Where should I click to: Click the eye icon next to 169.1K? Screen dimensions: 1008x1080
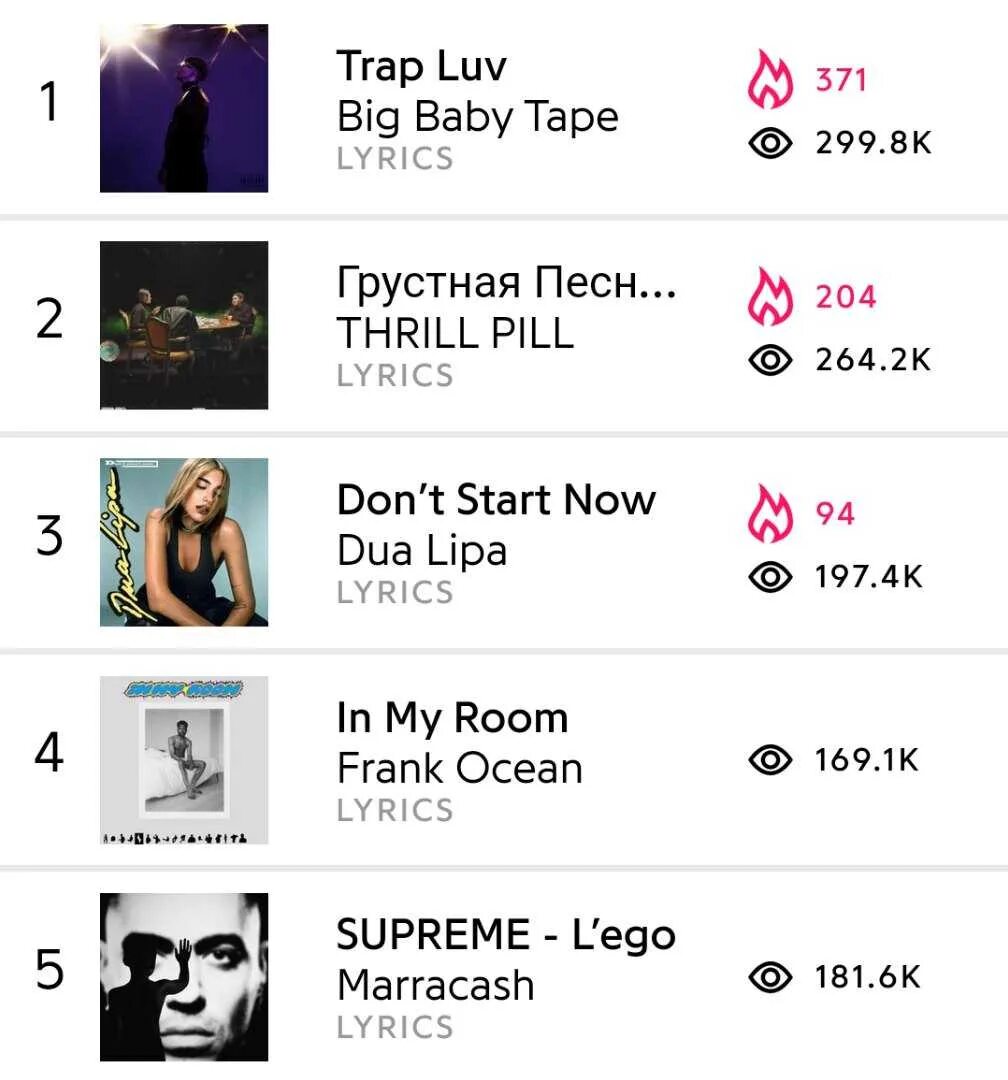coord(770,761)
